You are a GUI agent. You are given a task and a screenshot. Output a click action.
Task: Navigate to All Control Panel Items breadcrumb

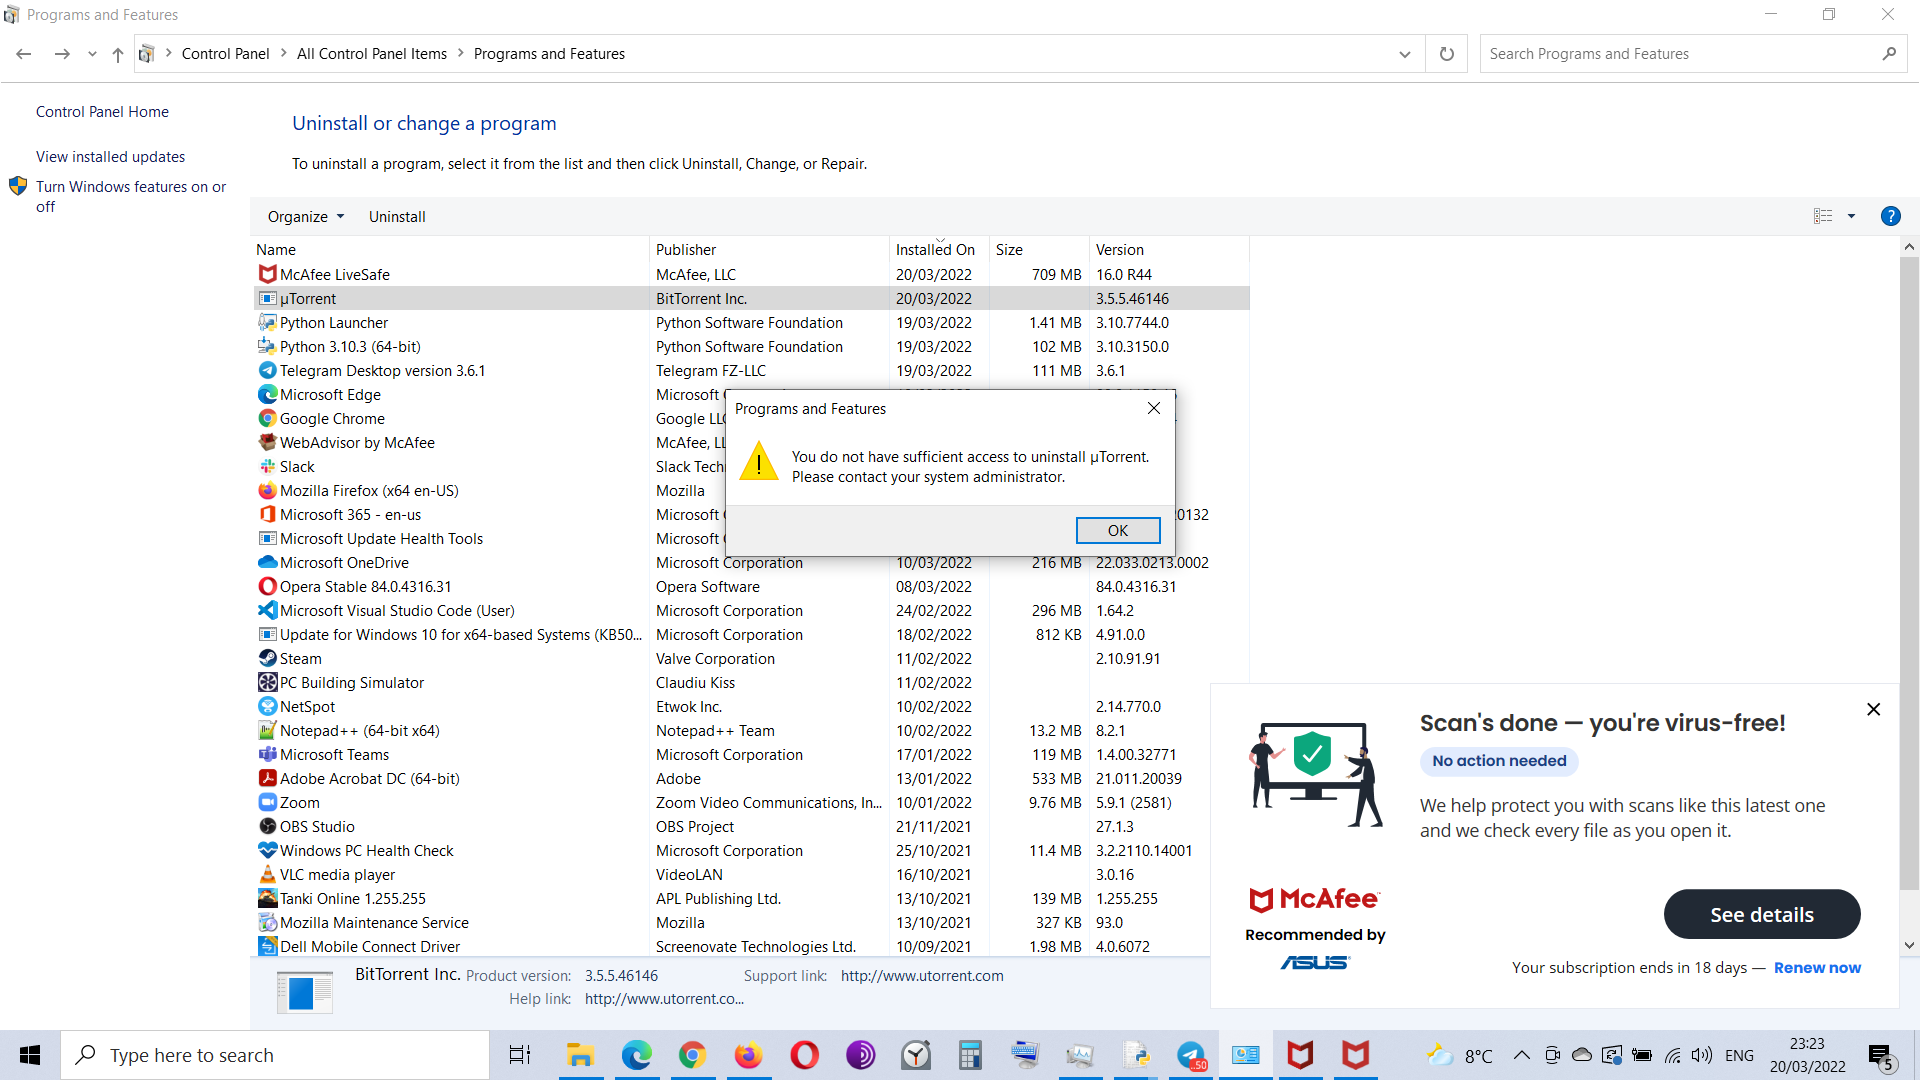[372, 54]
